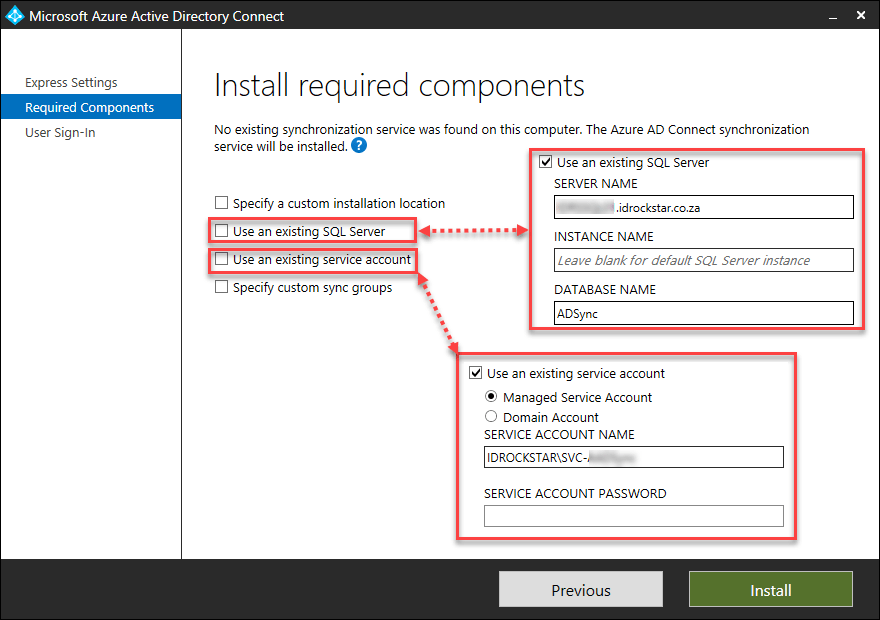Viewport: 880px width, 620px height.
Task: Click the Install required components heading
Action: (x=399, y=86)
